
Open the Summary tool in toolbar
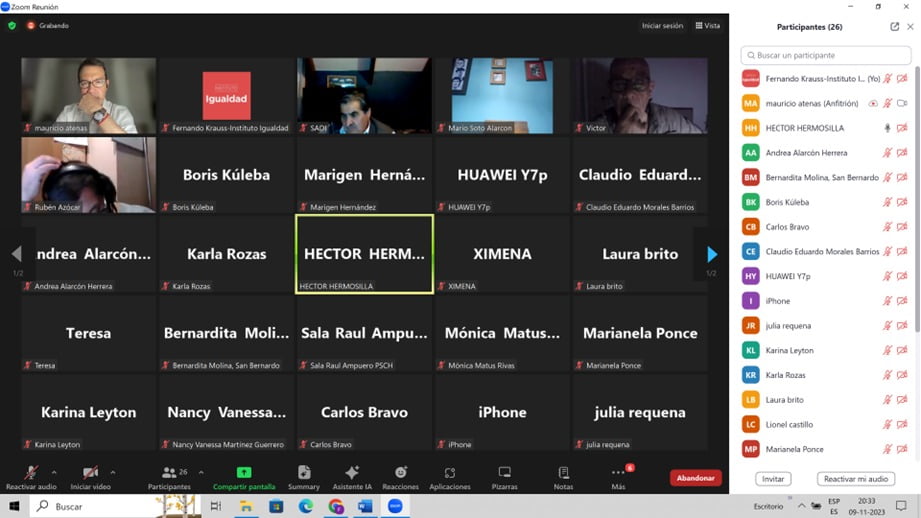click(303, 477)
